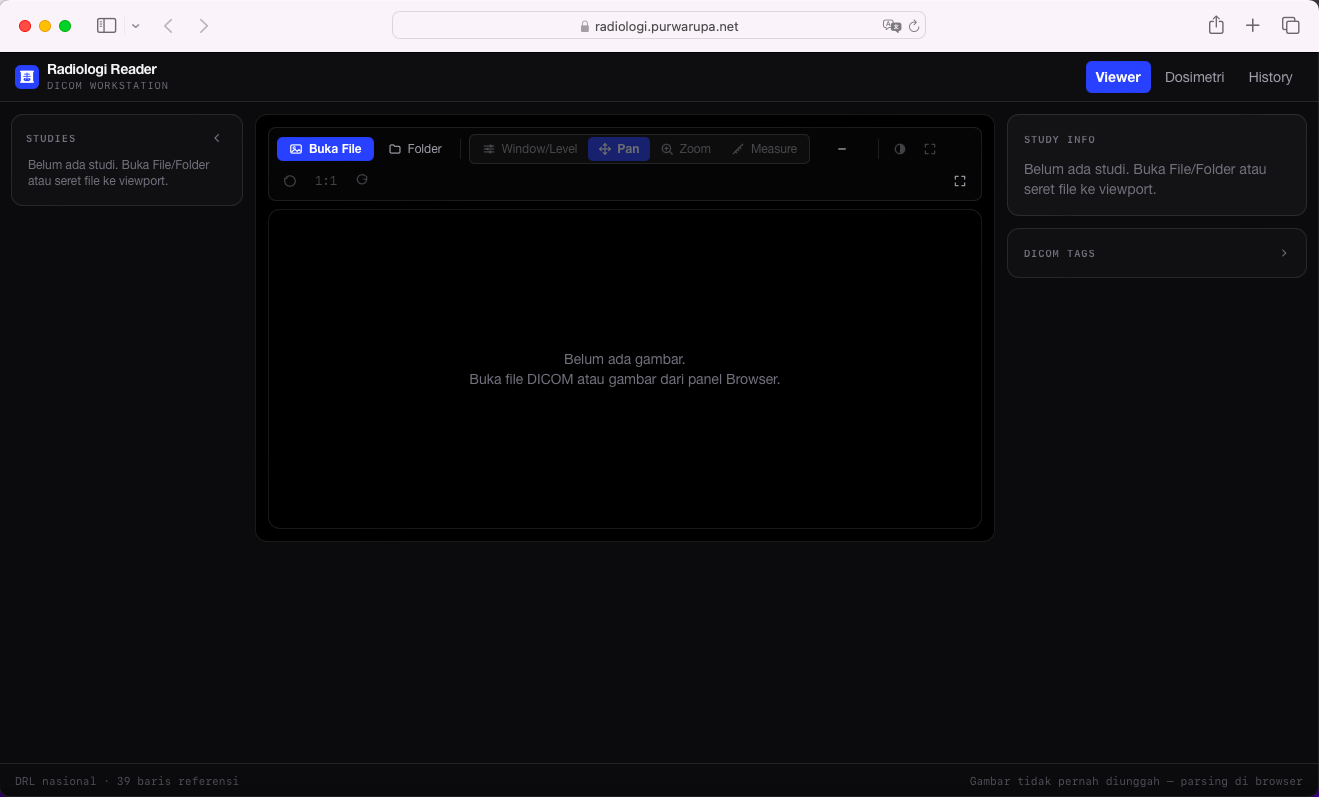Reset zoom with the 1:1 button
The image size is (1319, 797).
pyautogui.click(x=326, y=181)
